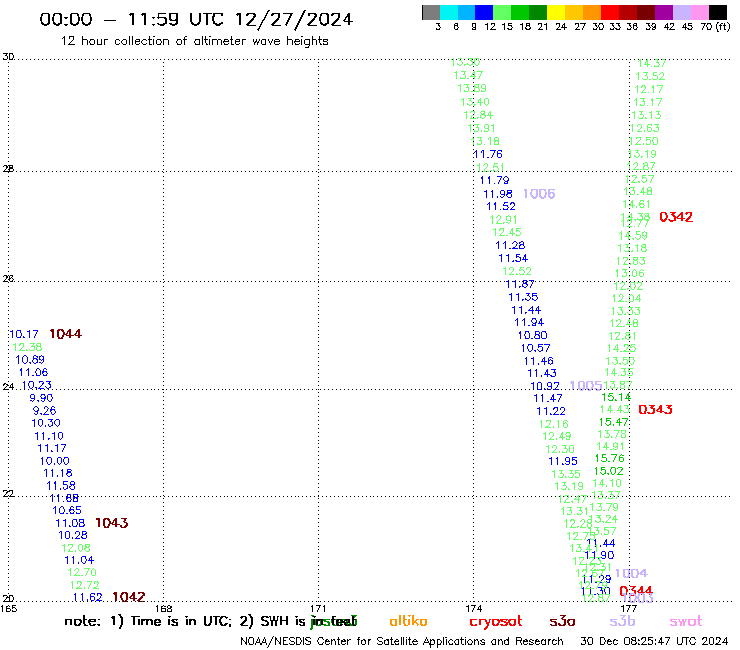This screenshot has width=740, height=650.
Task: Select the altika satellite legend label
Action: coord(408,621)
